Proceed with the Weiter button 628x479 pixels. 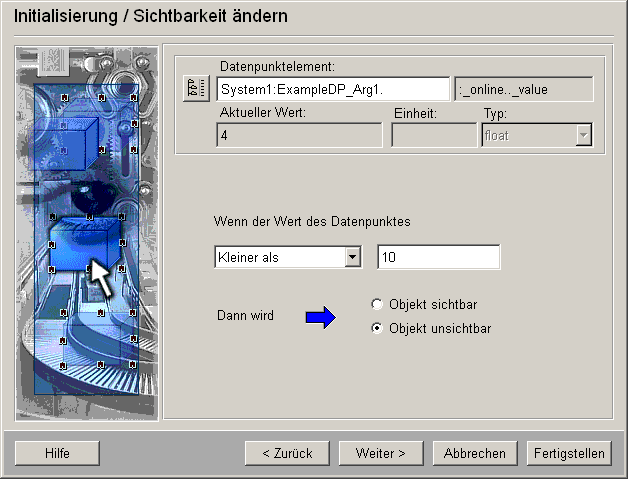coord(381,453)
